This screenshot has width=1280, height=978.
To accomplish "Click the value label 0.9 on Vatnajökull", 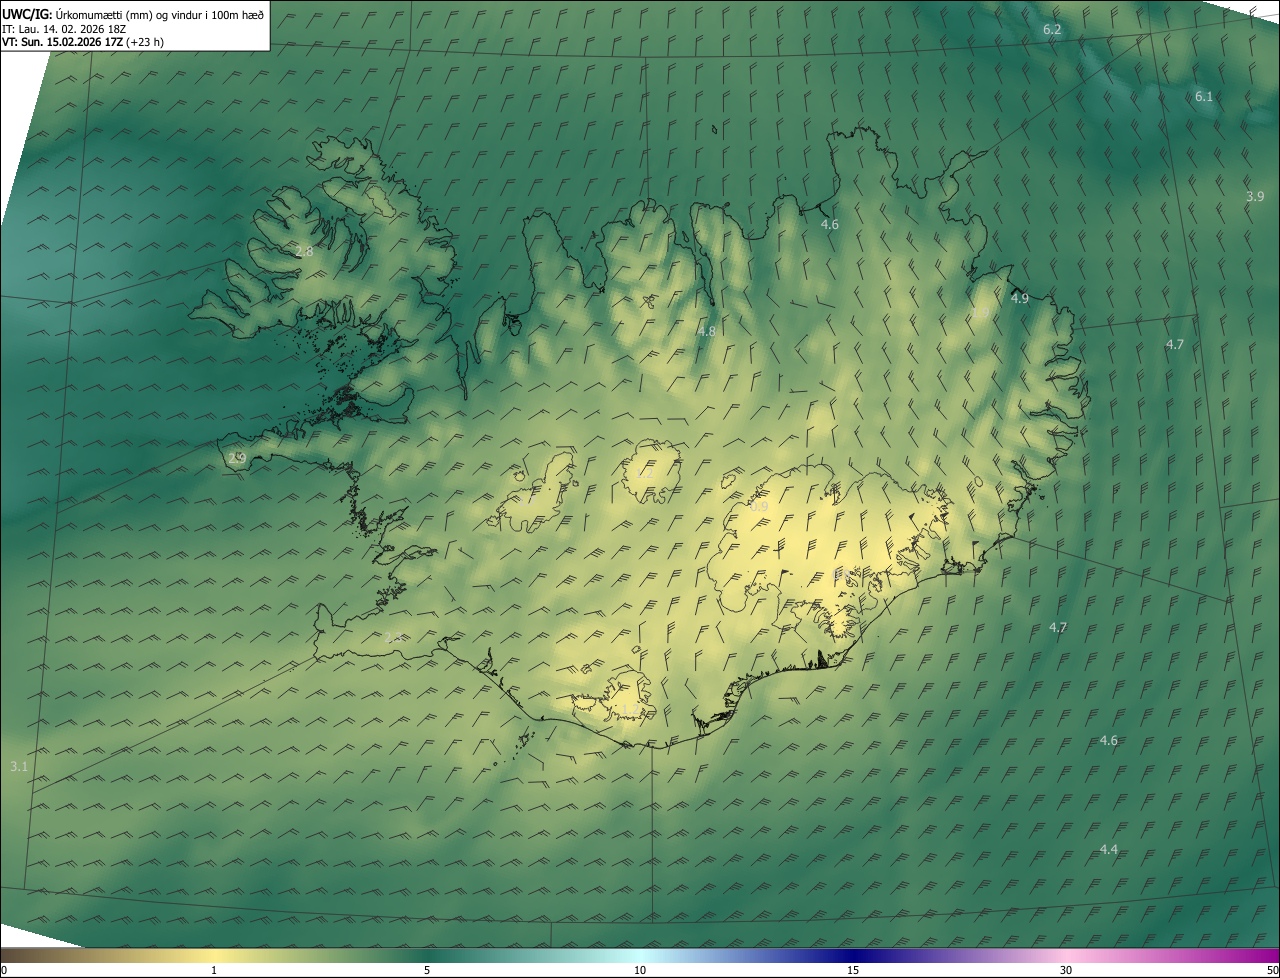I will [759, 507].
